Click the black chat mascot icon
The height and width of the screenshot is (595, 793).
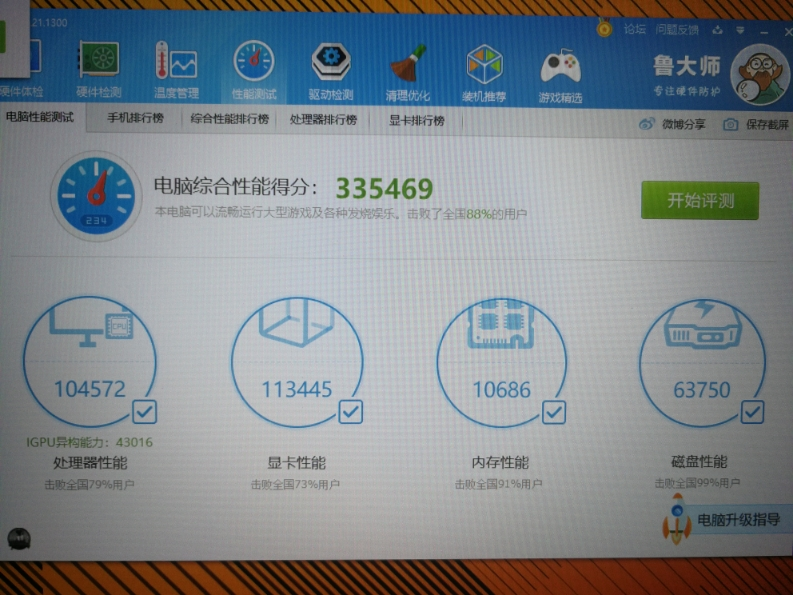(x=19, y=539)
